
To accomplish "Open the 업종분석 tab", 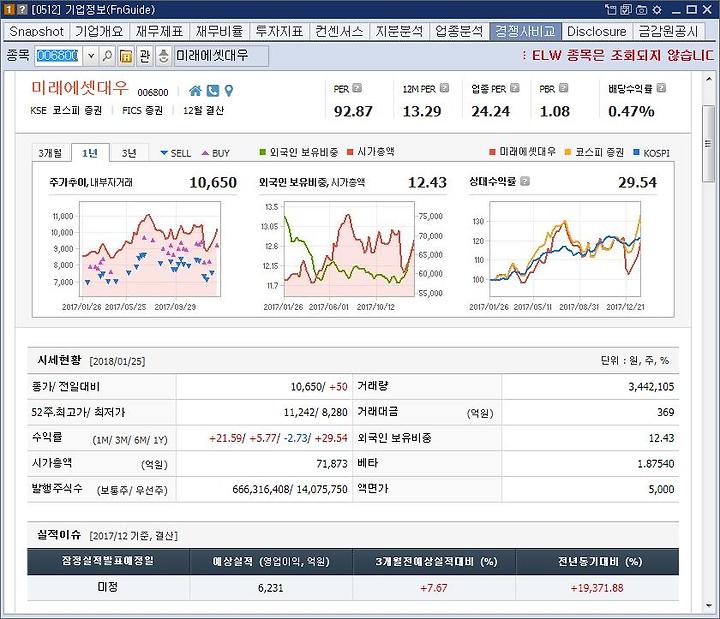I will 459,31.
